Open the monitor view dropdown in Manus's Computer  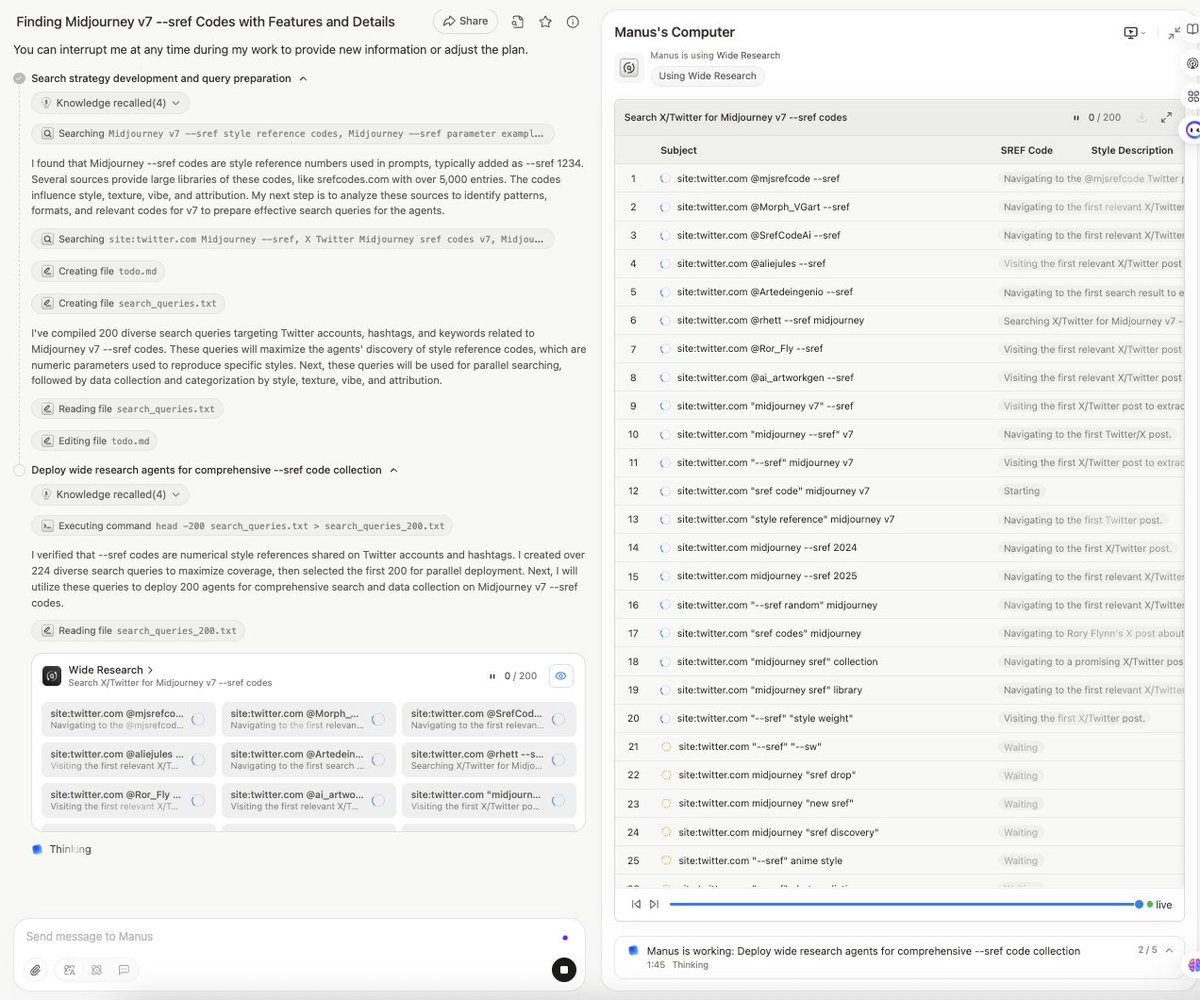[x=1135, y=33]
